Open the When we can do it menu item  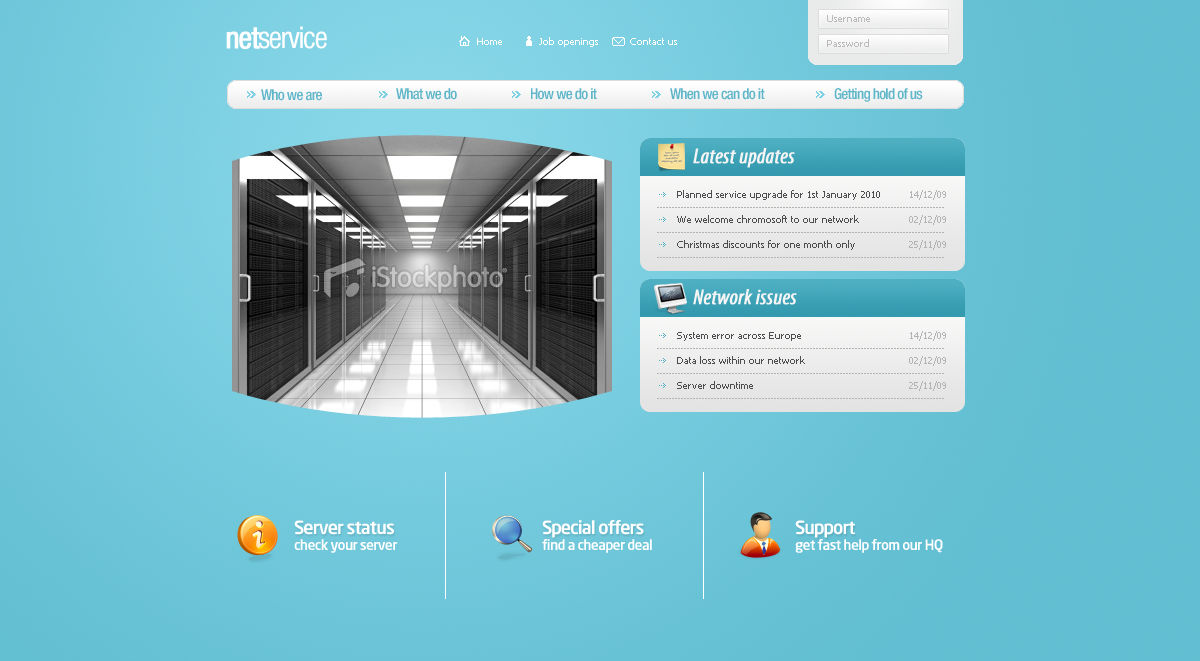coord(717,94)
